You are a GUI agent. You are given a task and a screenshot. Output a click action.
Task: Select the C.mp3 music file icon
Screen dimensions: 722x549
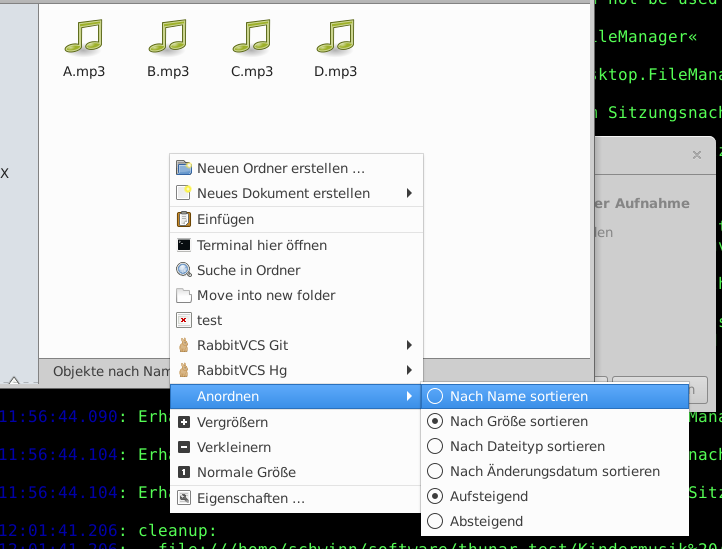(x=252, y=36)
